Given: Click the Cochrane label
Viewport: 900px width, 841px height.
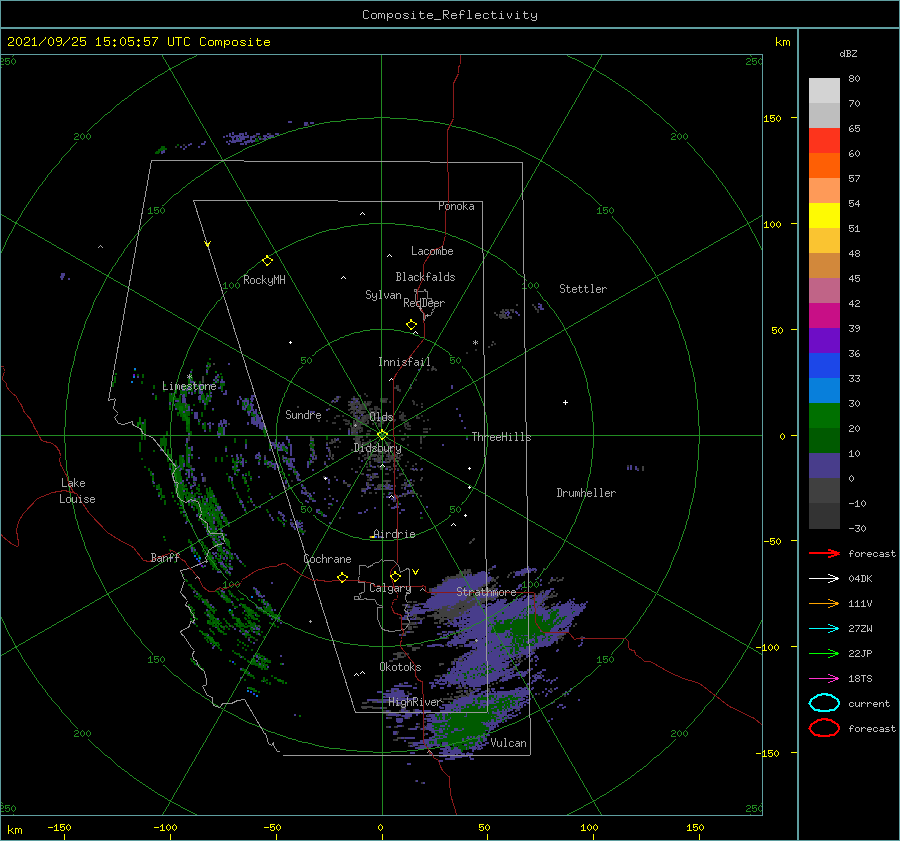Looking at the screenshot, I should coord(327,559).
